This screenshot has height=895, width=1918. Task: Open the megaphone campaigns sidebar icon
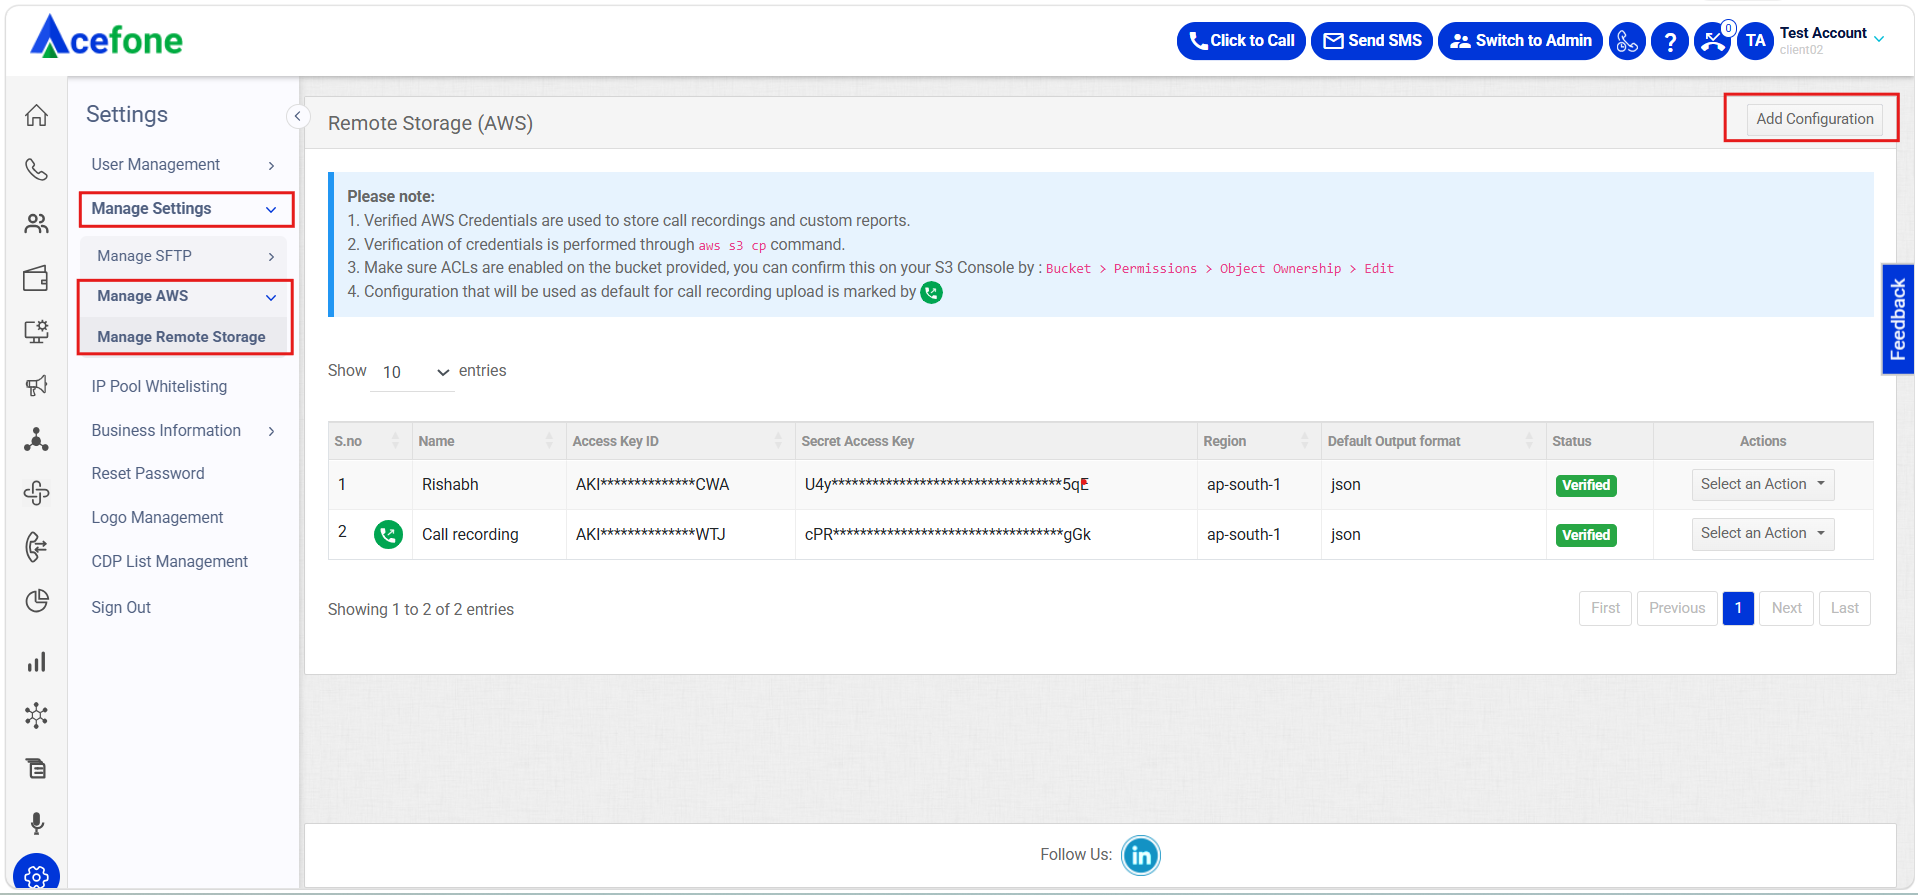(36, 385)
